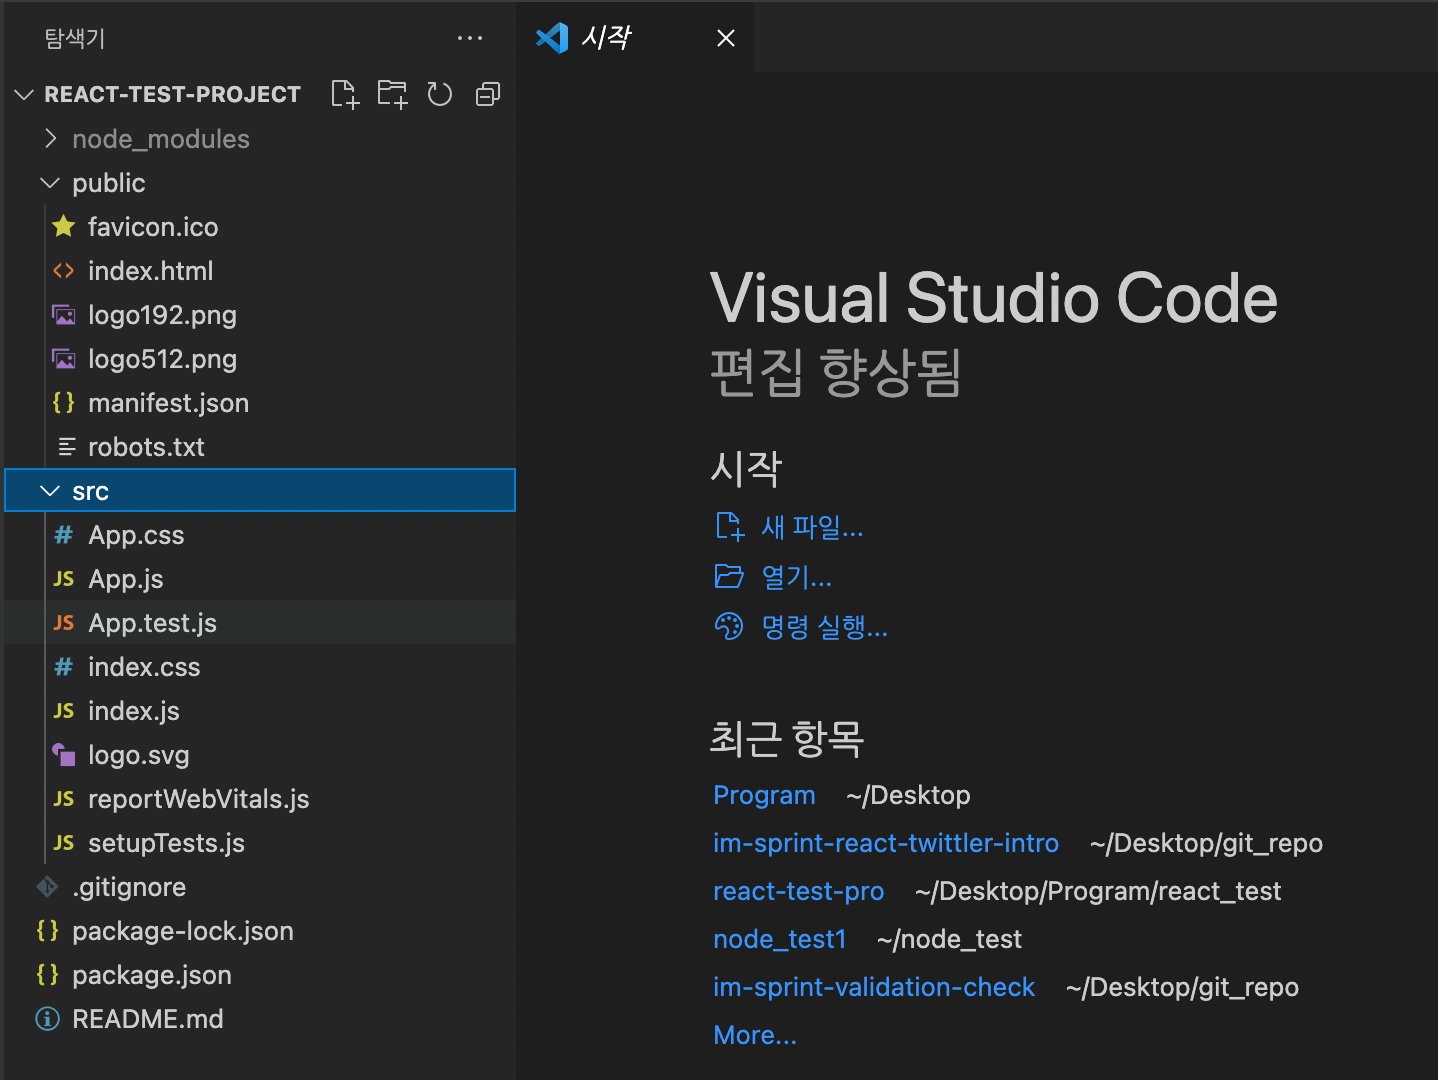This screenshot has width=1438, height=1080.
Task: Open reportWebVitals.js file
Action: tap(198, 799)
